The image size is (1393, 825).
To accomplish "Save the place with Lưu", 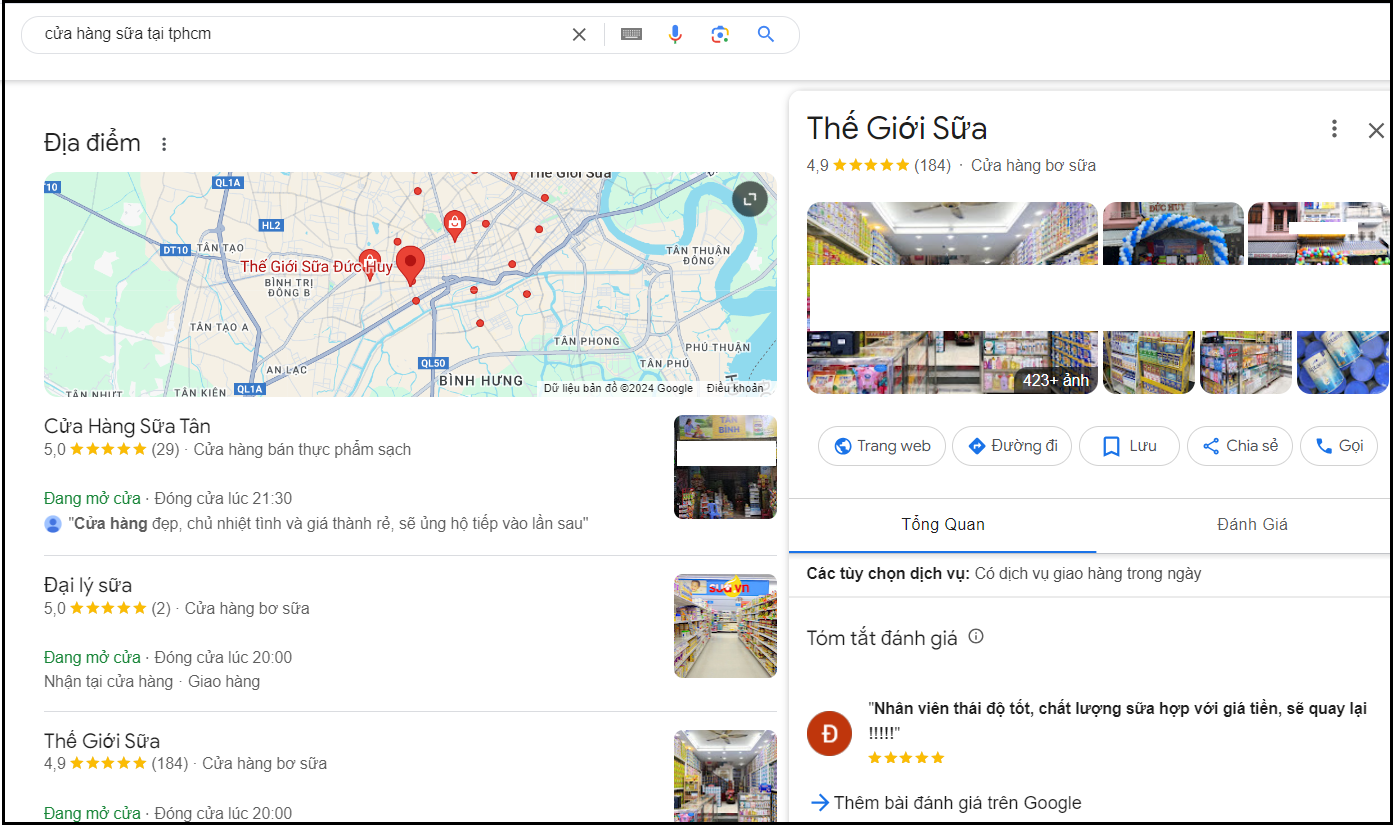I will coord(1129,446).
